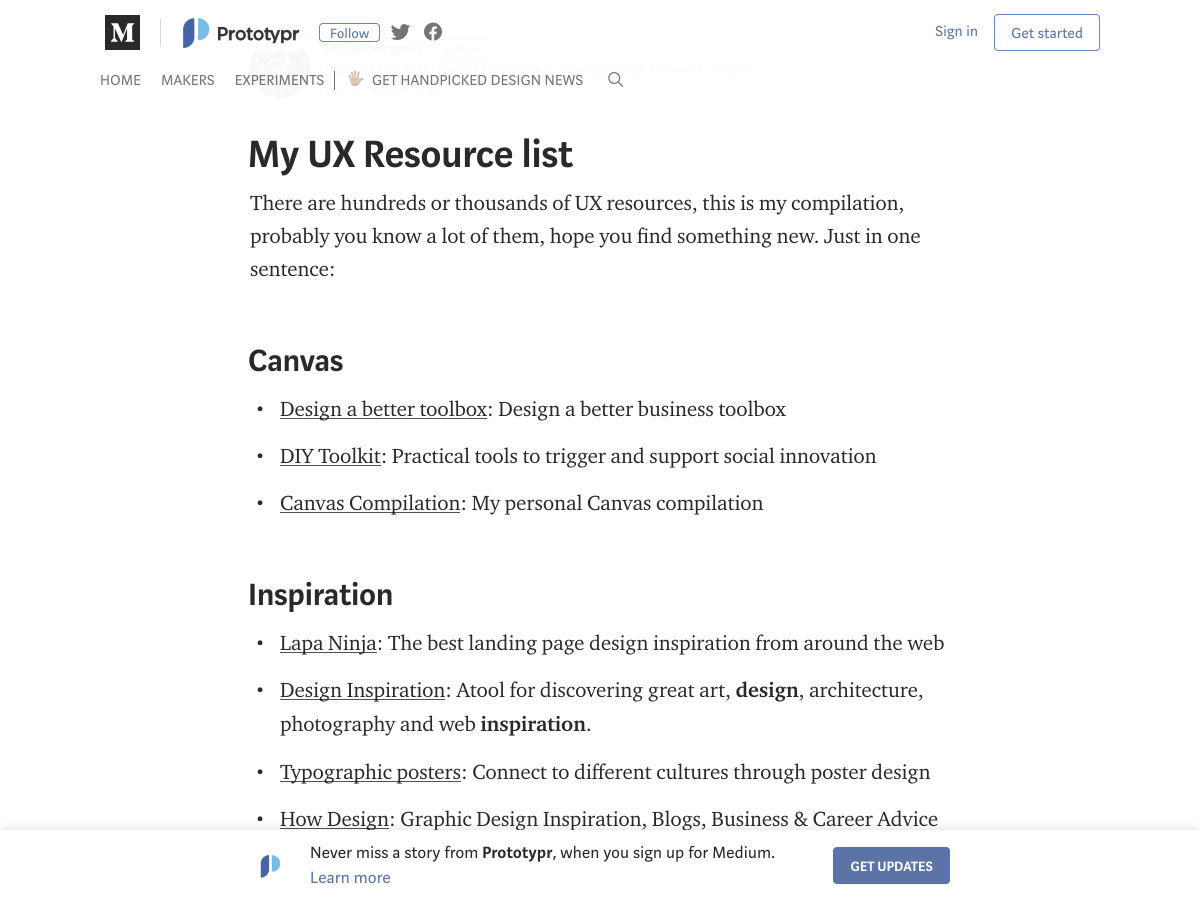Click the Canvas section heading

pyautogui.click(x=296, y=361)
